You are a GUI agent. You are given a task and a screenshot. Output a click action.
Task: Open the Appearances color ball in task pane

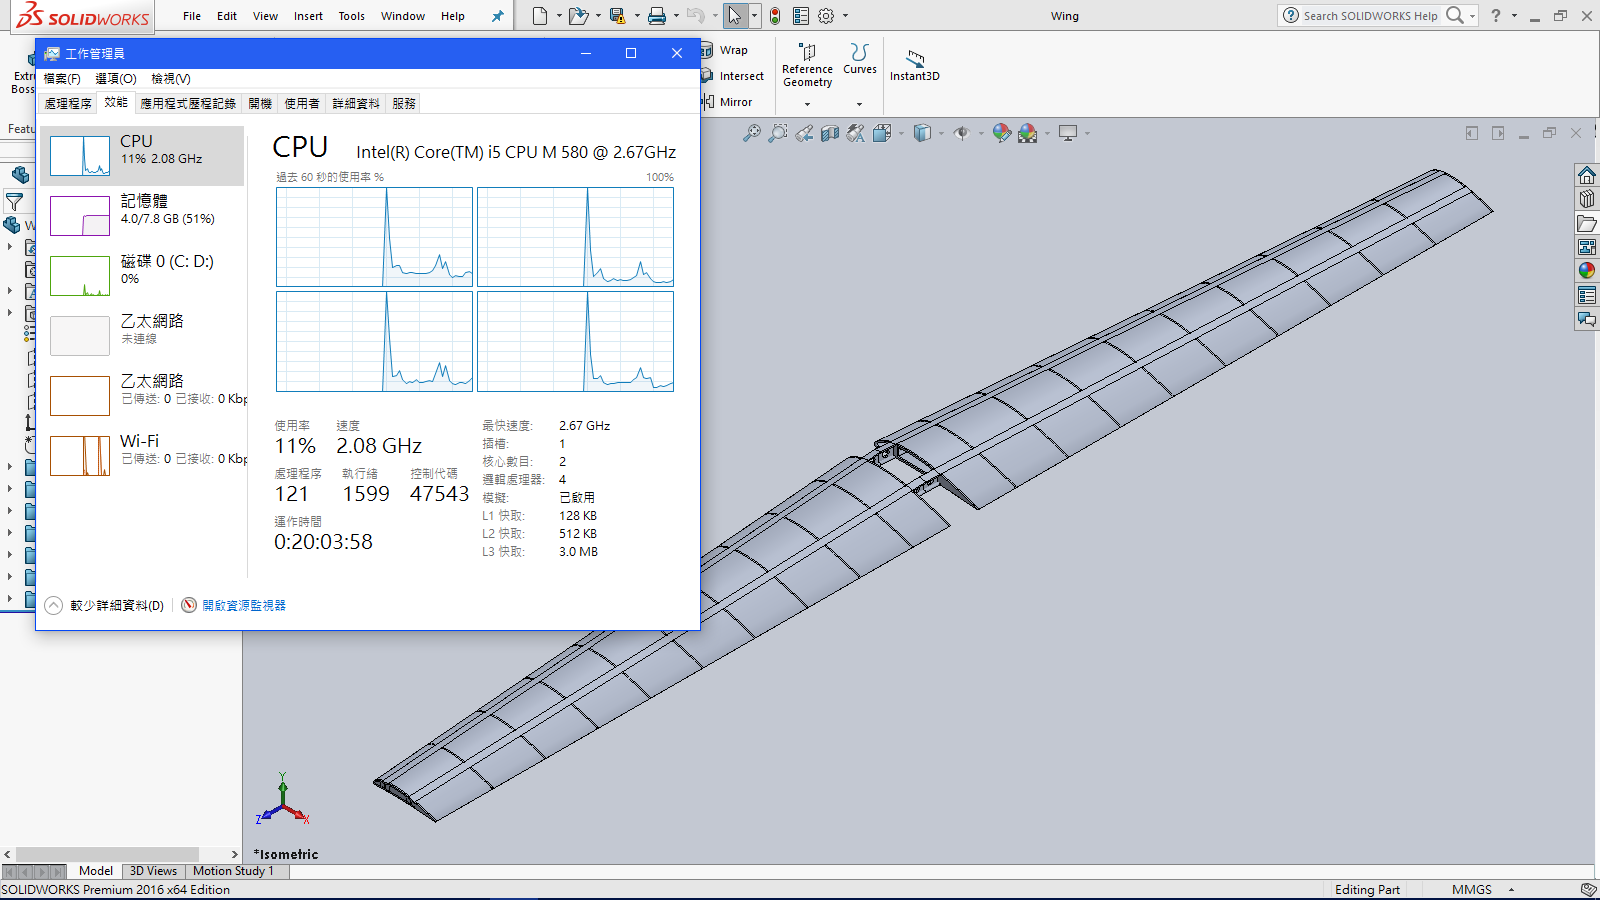[x=1587, y=270]
